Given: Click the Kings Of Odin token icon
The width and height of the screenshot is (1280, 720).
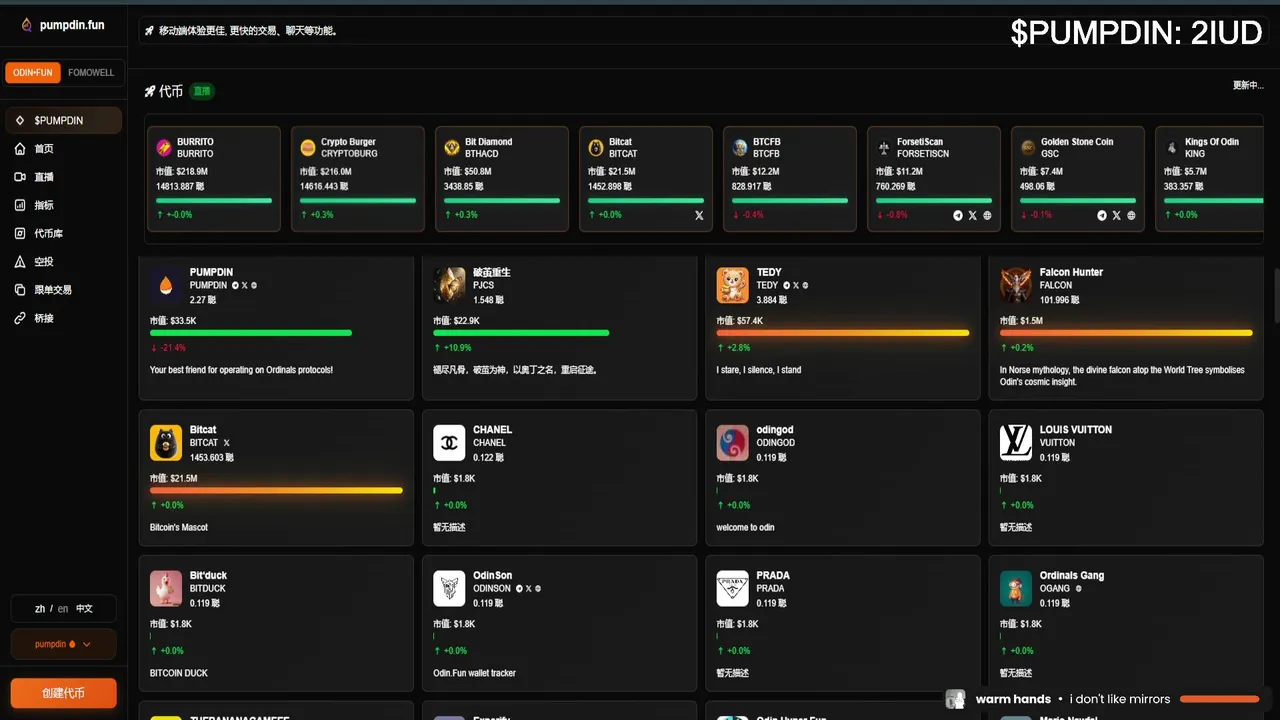Looking at the screenshot, I should [1172, 147].
